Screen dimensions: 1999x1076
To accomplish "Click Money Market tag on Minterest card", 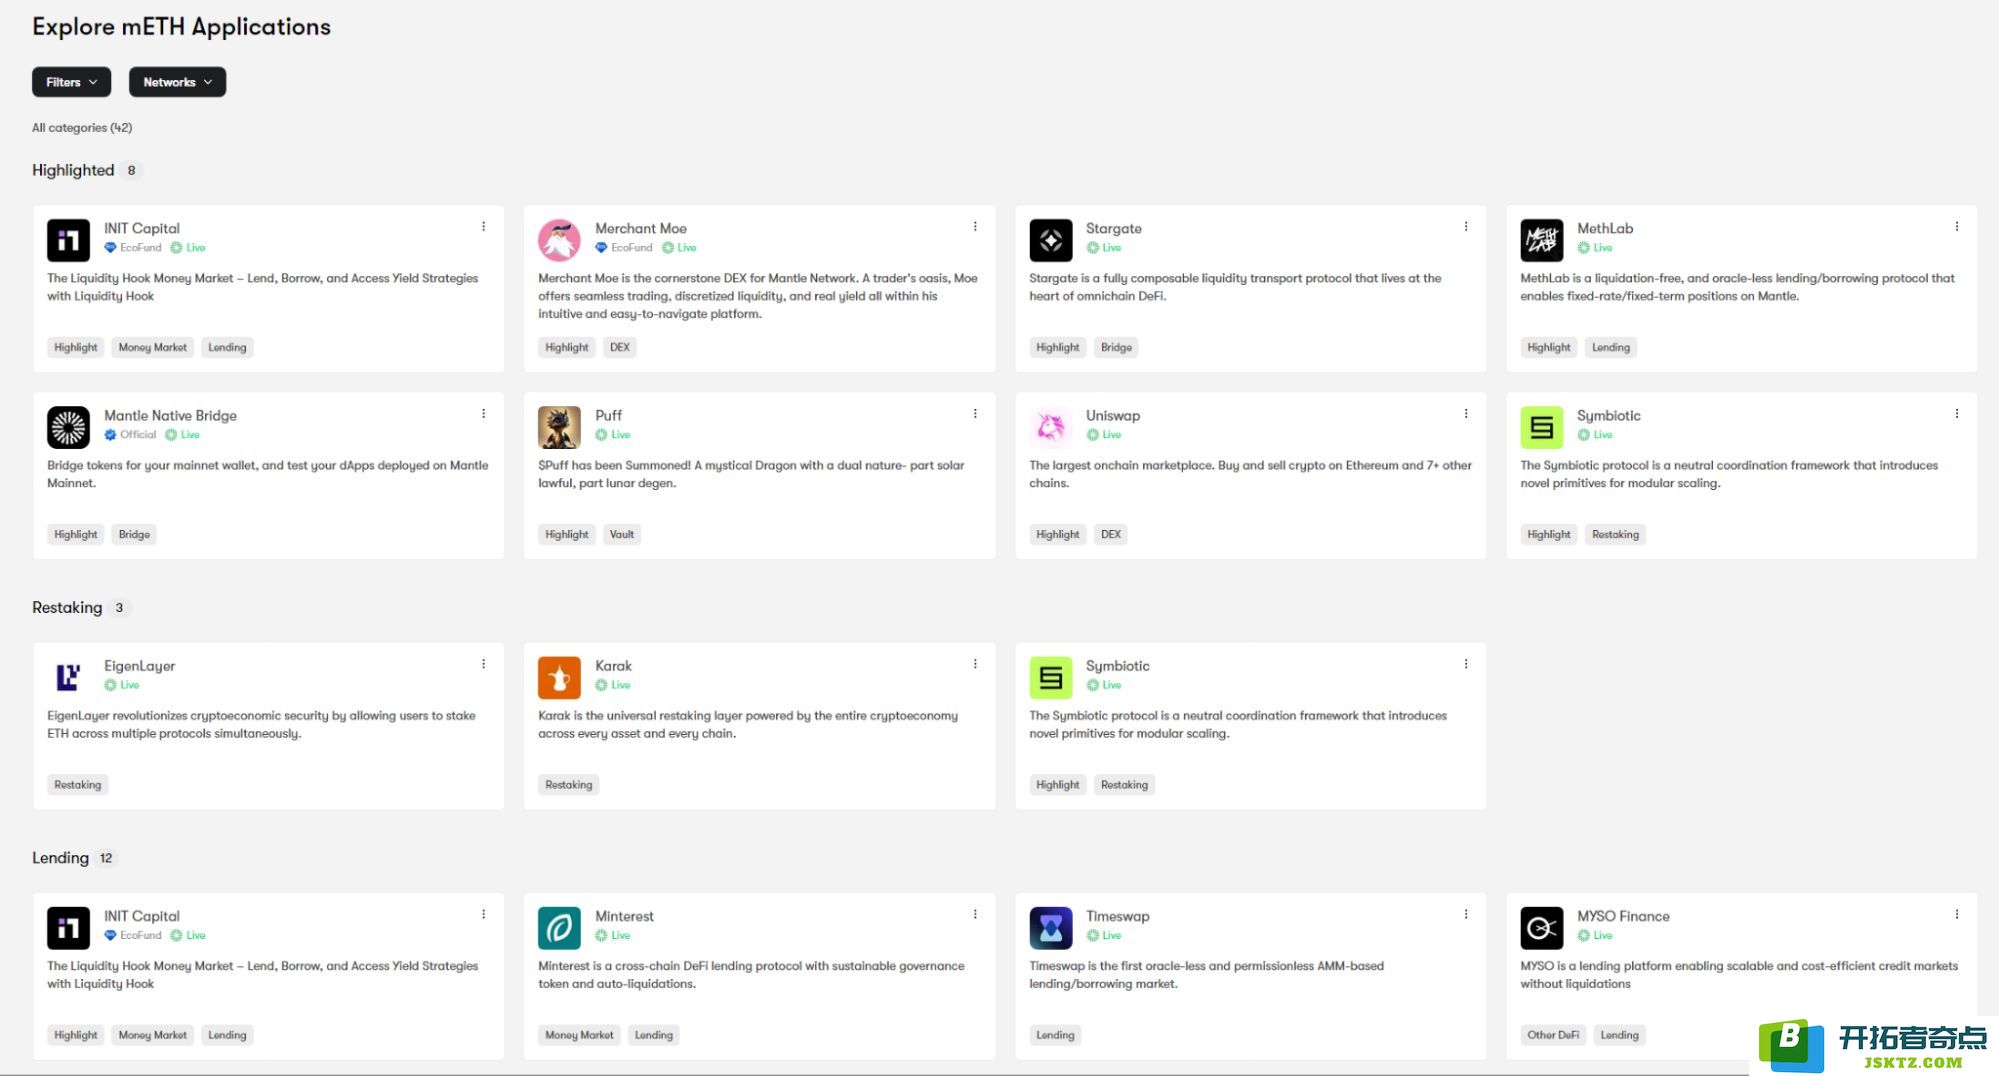I will point(579,1035).
